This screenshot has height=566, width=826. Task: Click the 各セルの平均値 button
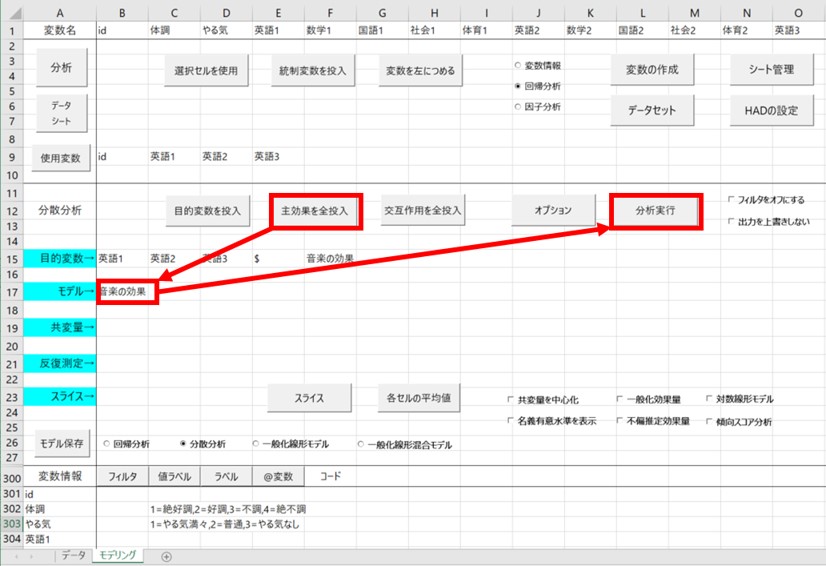[419, 397]
